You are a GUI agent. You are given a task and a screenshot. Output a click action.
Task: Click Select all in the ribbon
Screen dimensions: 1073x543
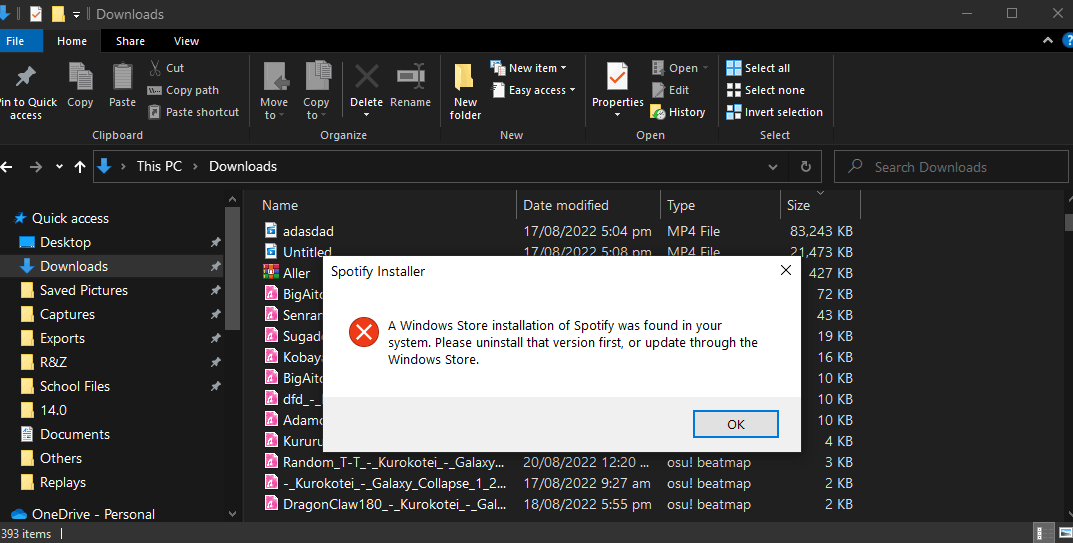[x=758, y=68]
